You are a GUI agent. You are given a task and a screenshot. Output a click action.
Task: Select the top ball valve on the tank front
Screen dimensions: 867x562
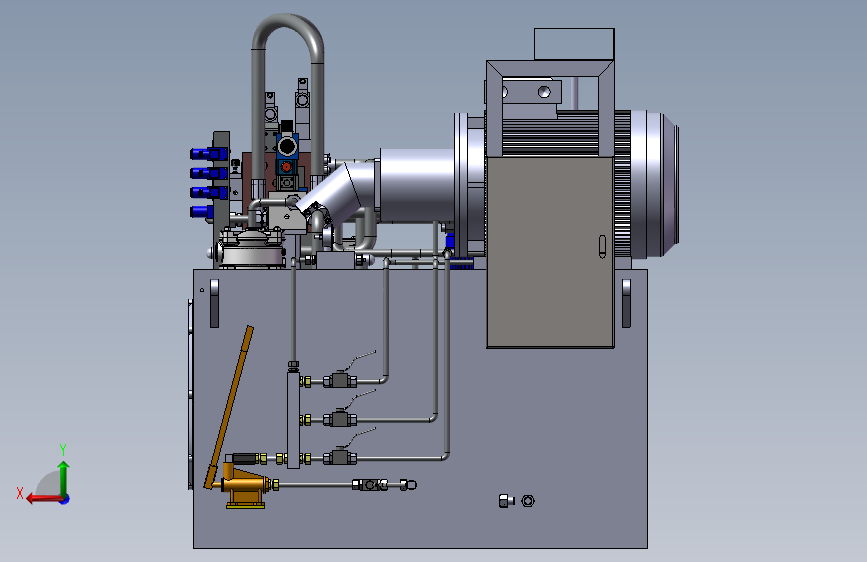(340, 381)
